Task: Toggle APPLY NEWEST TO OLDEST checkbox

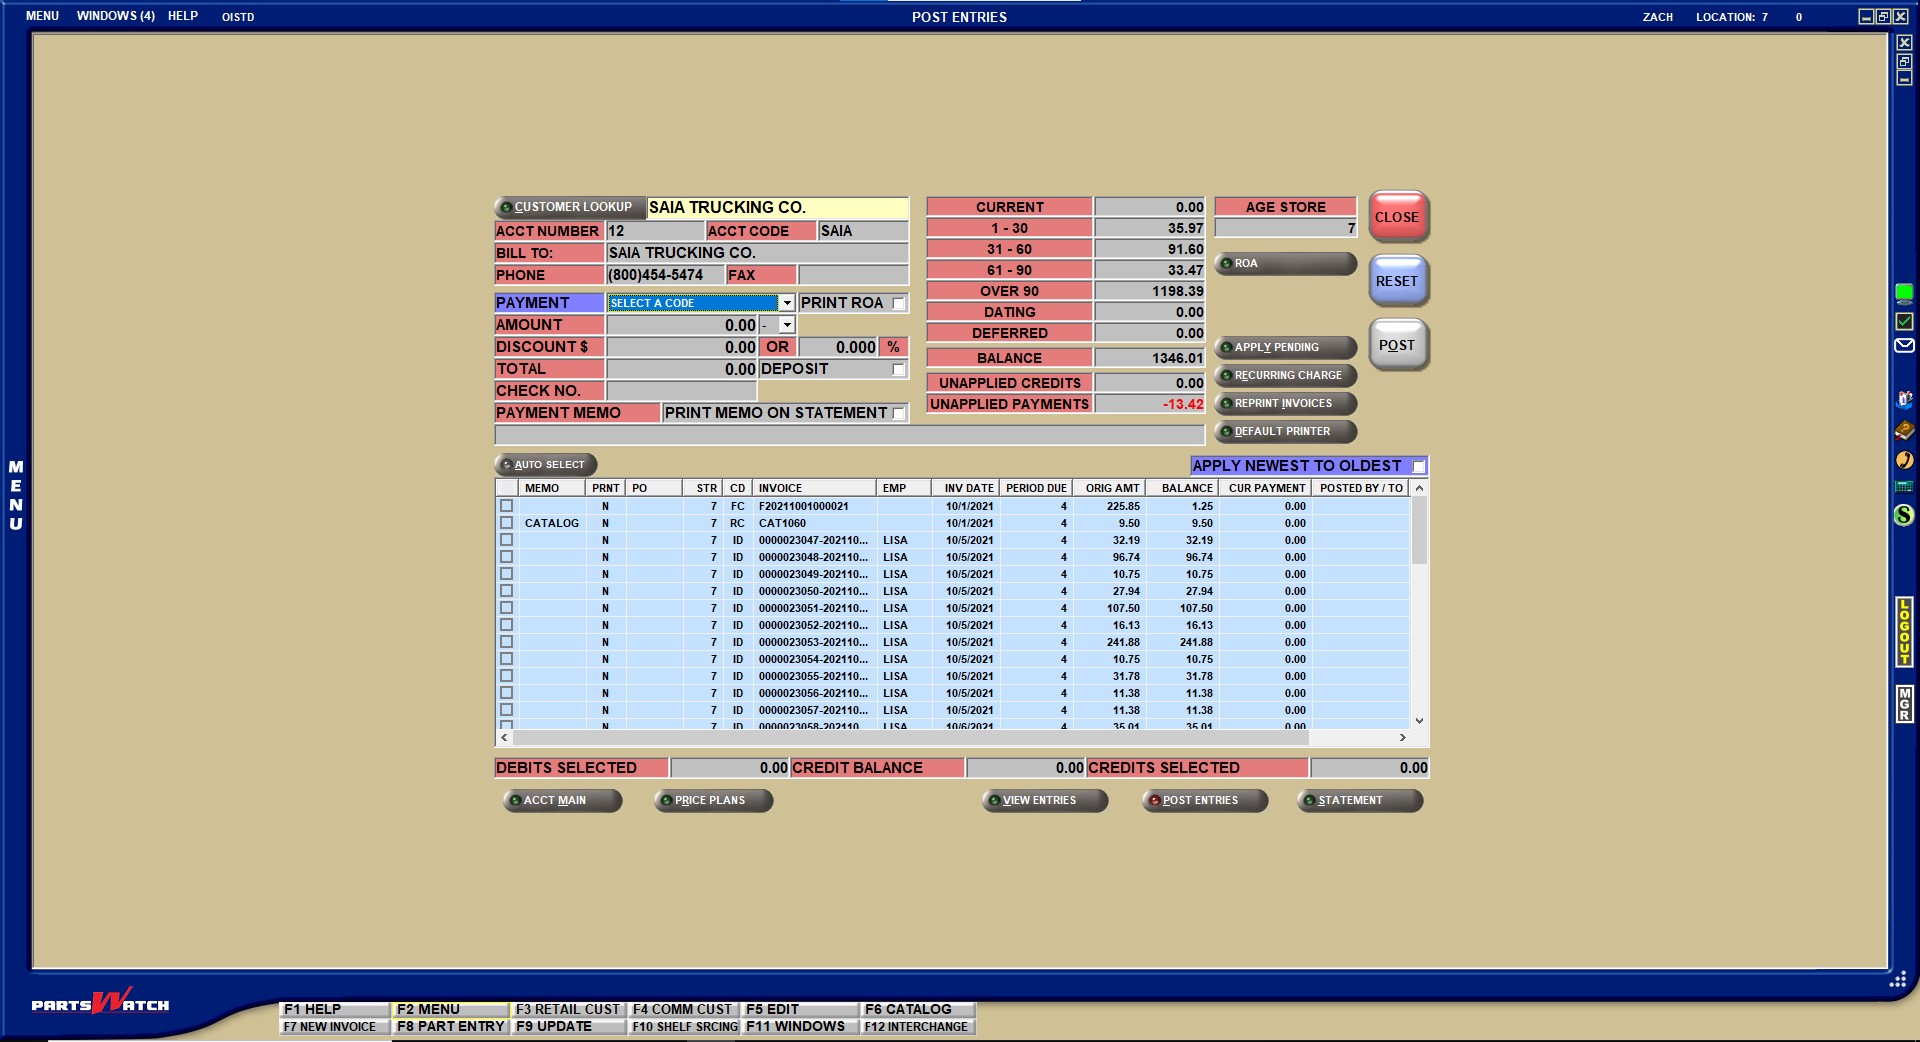Action: coord(1418,467)
